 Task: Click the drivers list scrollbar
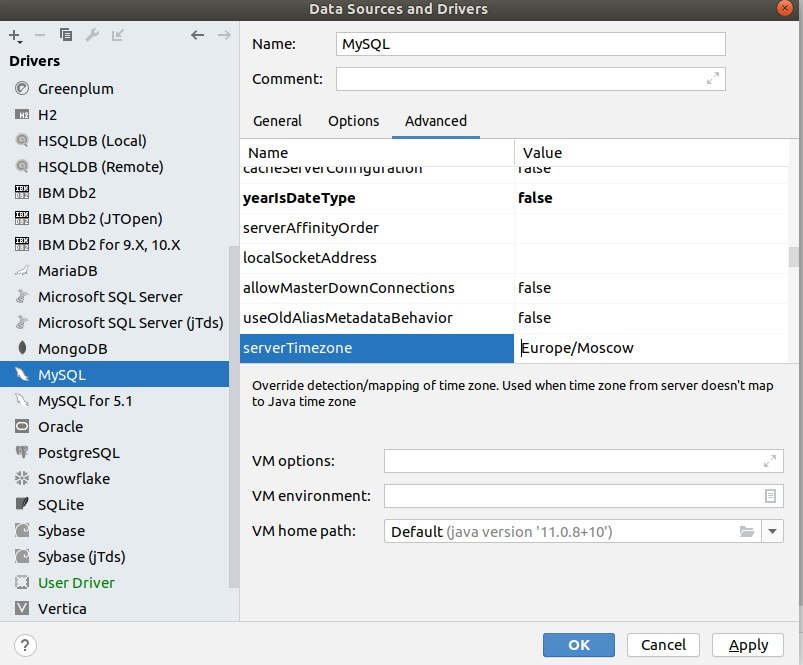tap(234, 417)
